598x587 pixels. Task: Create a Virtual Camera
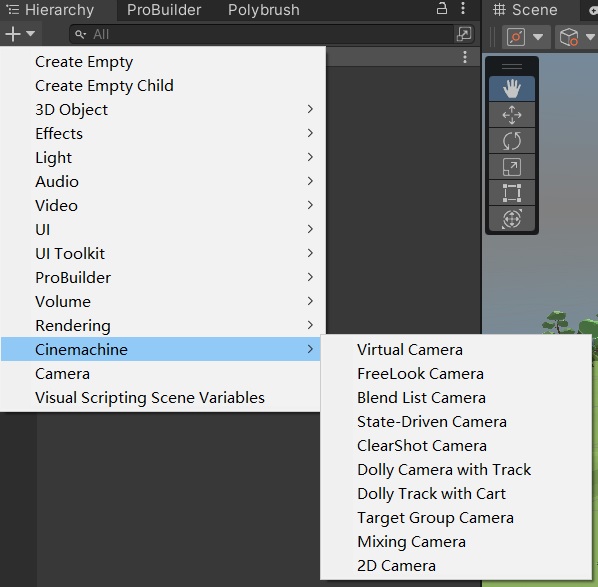coord(456,350)
